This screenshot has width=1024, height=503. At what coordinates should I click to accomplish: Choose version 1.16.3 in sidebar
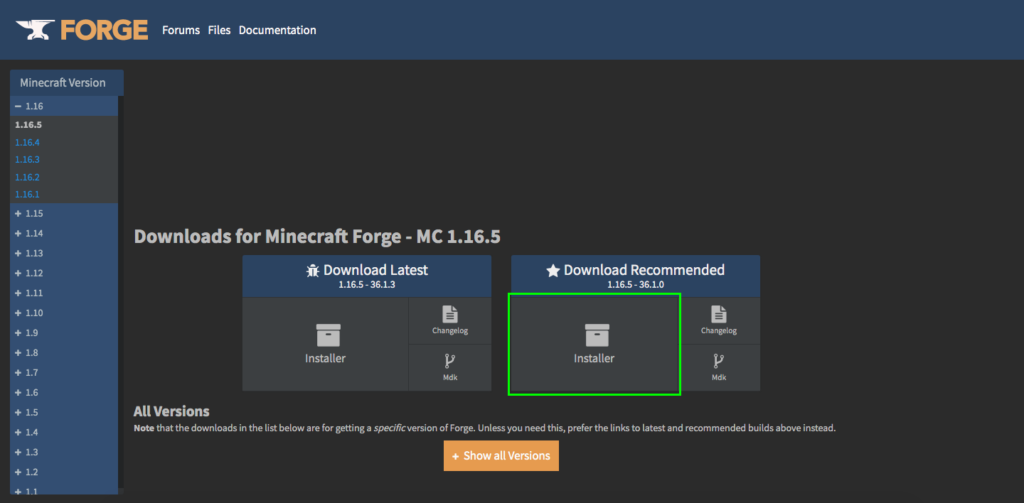pyautogui.click(x=27, y=159)
